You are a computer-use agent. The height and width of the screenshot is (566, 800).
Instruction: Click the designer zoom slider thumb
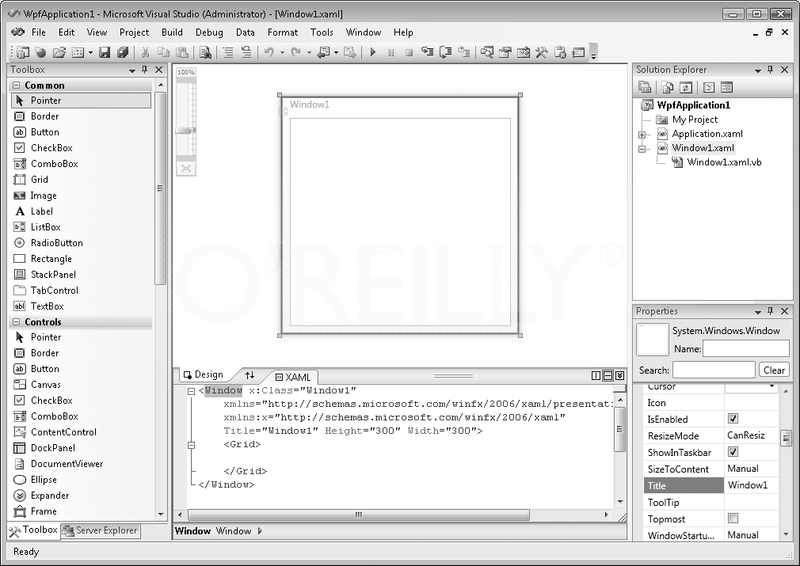pyautogui.click(x=185, y=131)
